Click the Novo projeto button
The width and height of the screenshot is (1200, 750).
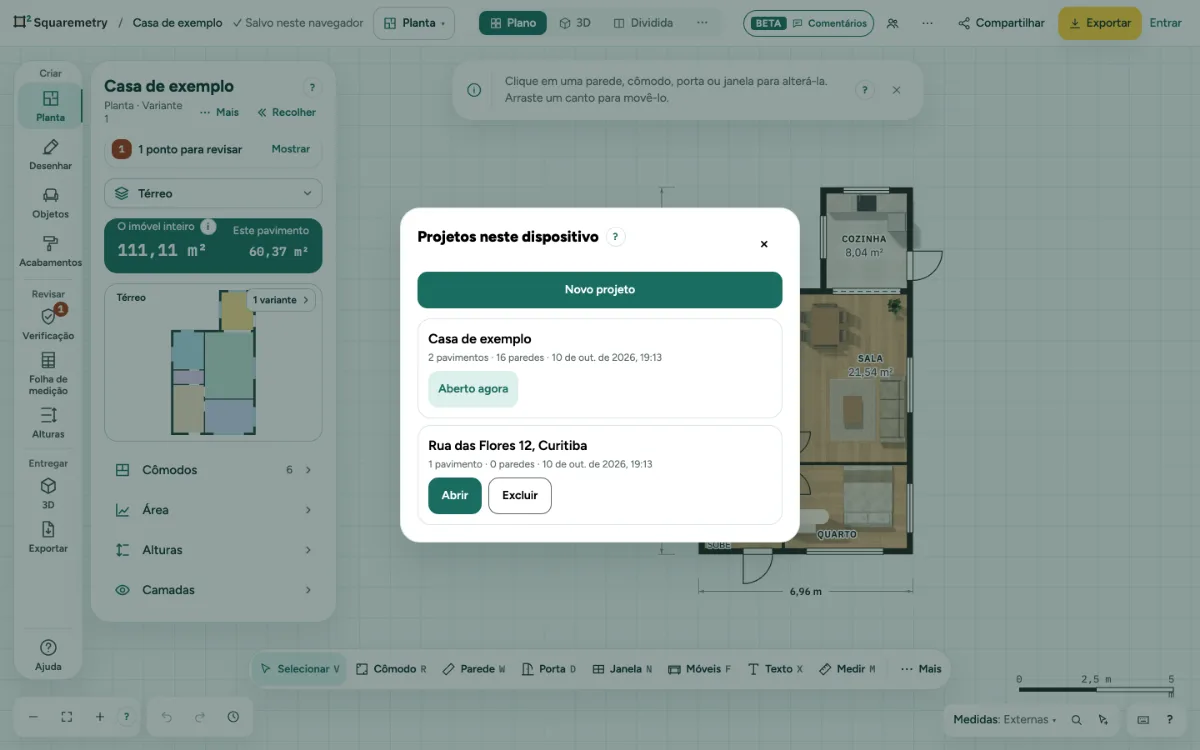[x=600, y=290]
